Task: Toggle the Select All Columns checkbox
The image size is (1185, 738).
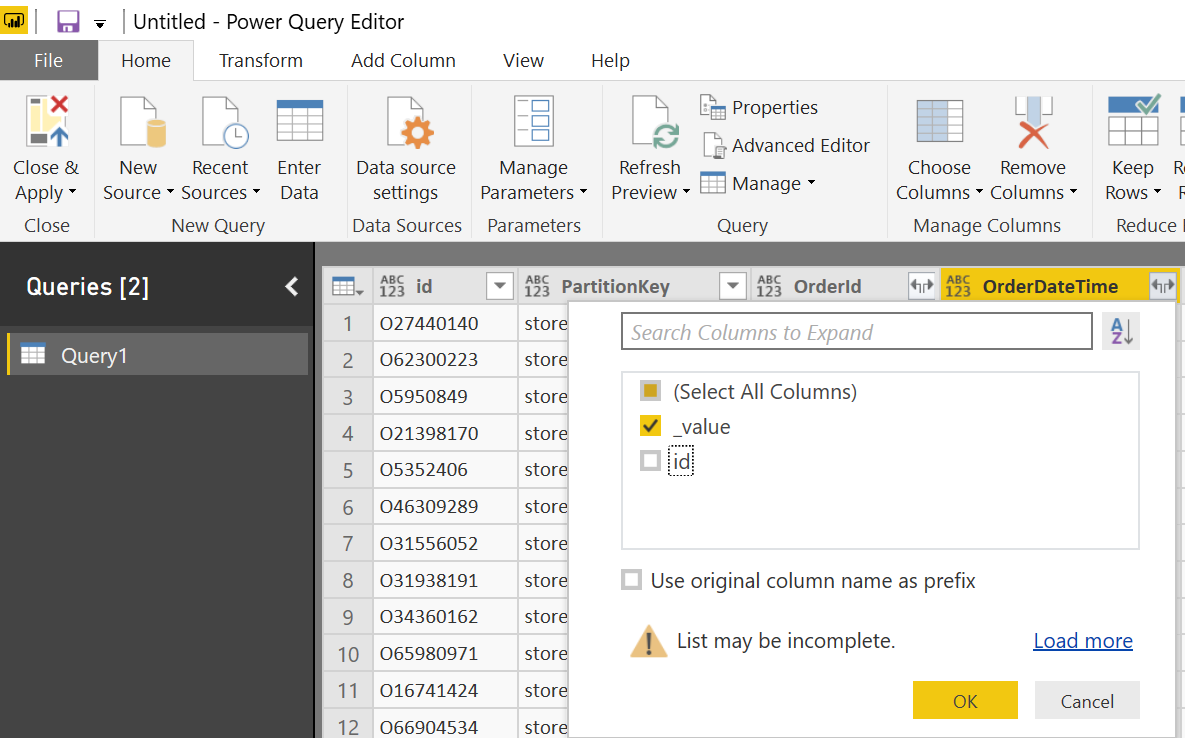Action: coord(650,391)
